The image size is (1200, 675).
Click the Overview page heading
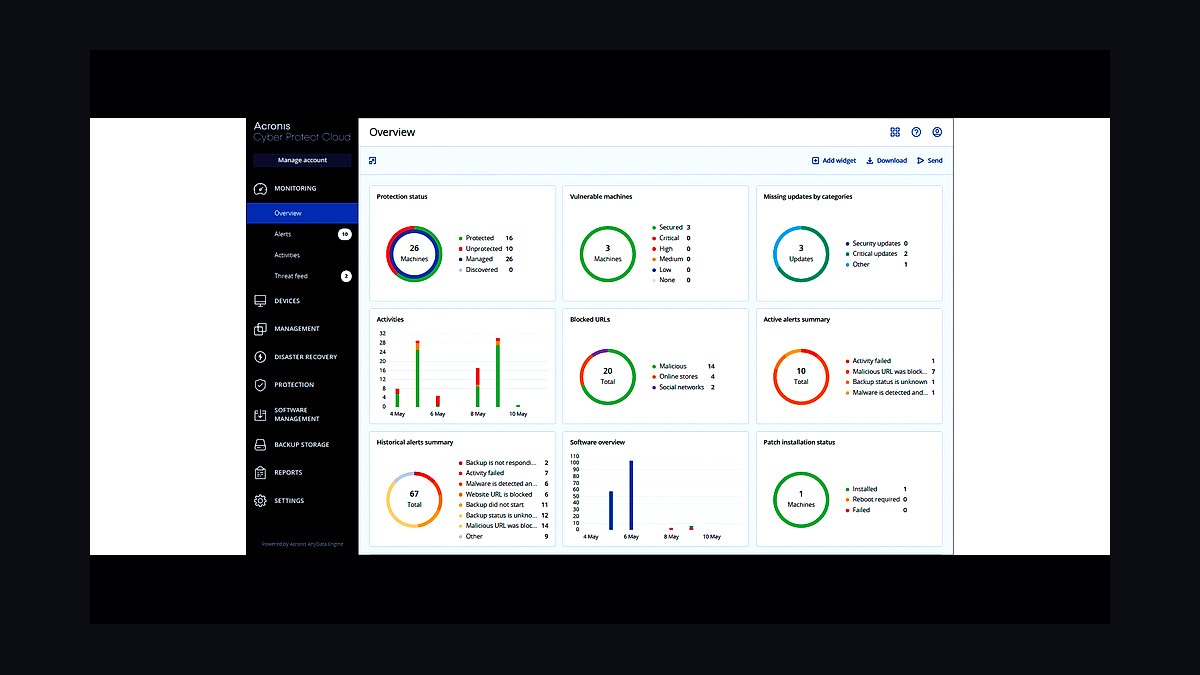[x=392, y=132]
